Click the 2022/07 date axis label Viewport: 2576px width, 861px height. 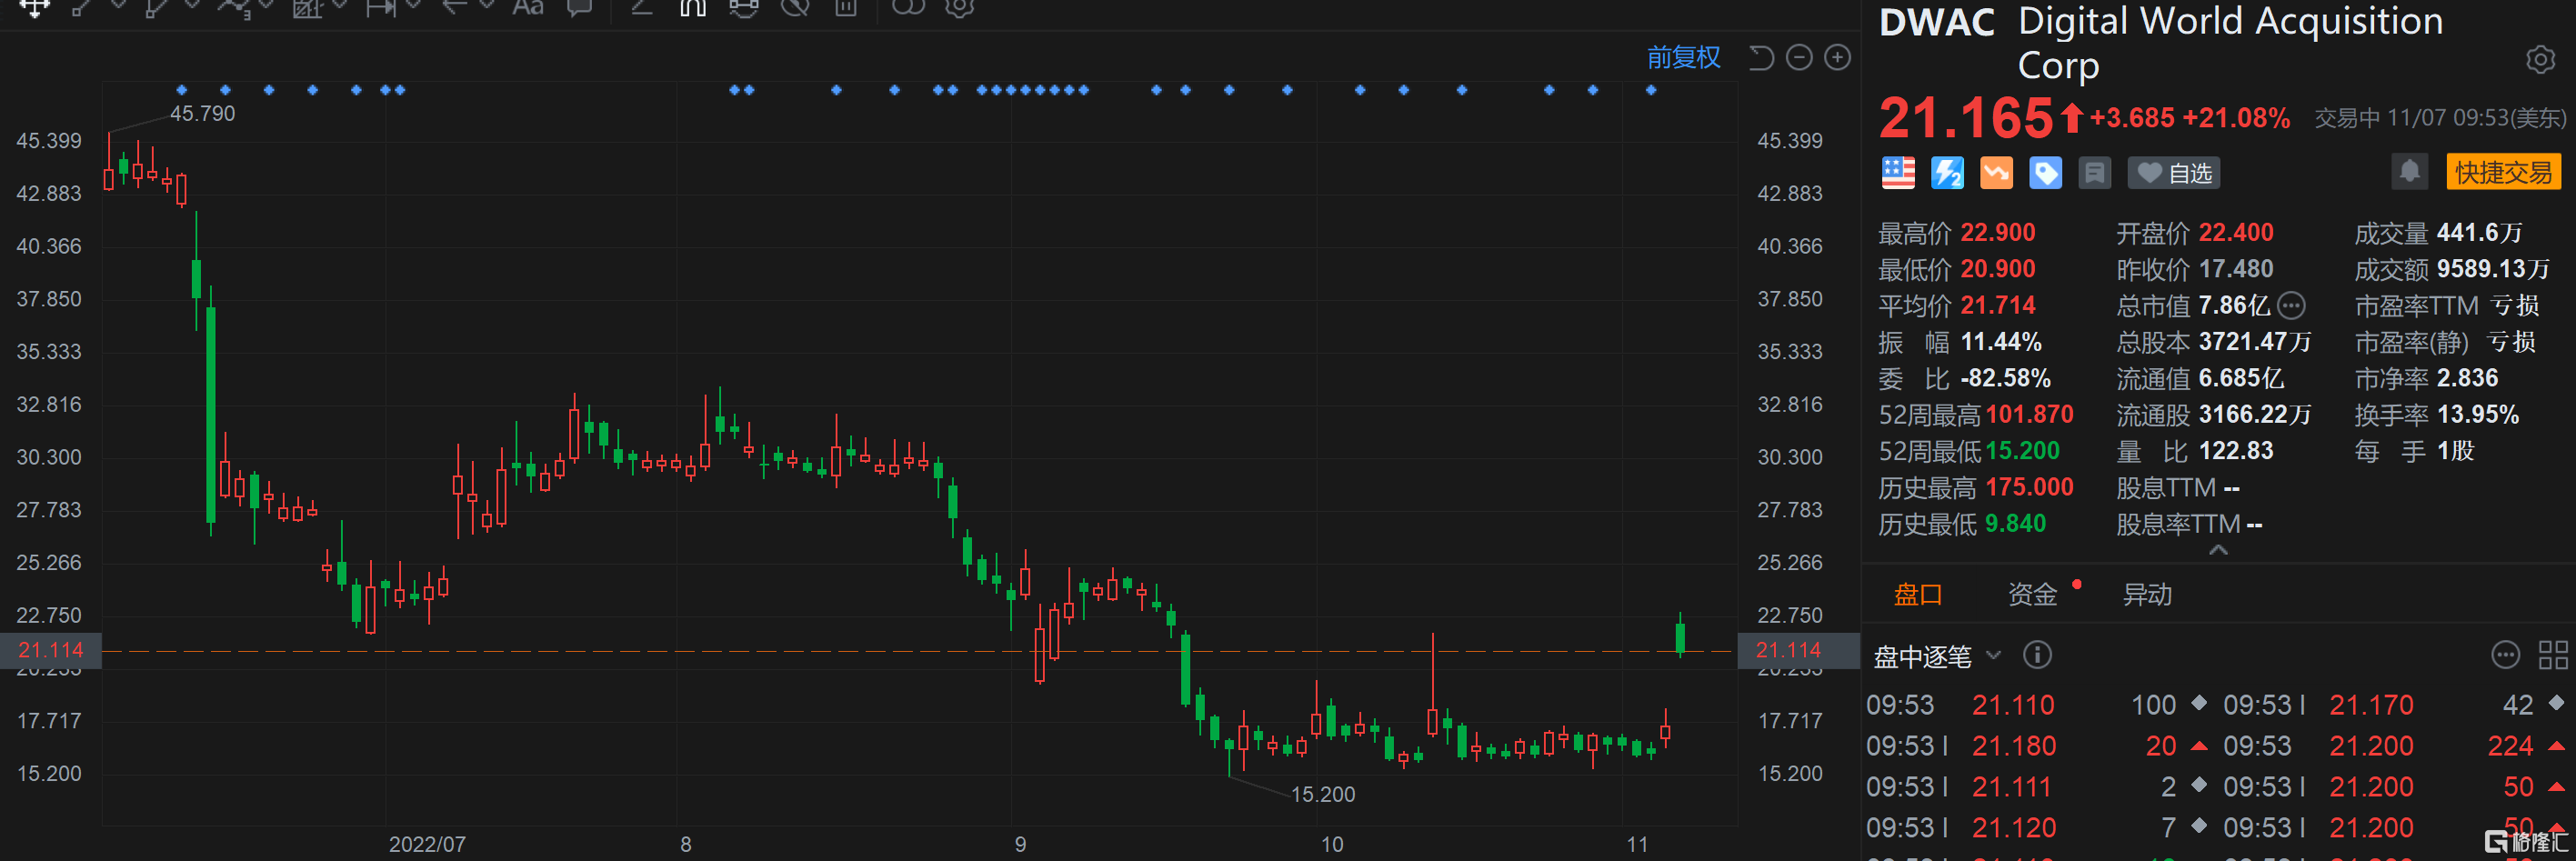(427, 844)
